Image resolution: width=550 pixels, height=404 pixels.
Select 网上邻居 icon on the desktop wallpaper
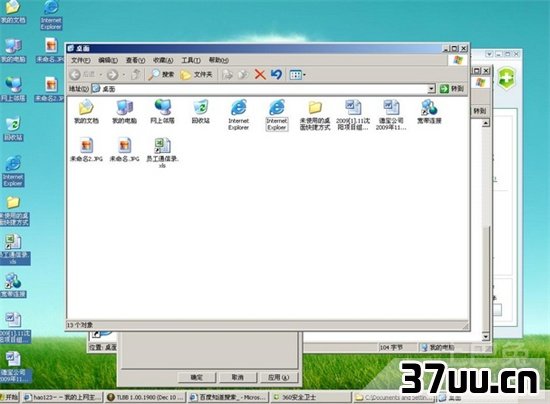13,89
